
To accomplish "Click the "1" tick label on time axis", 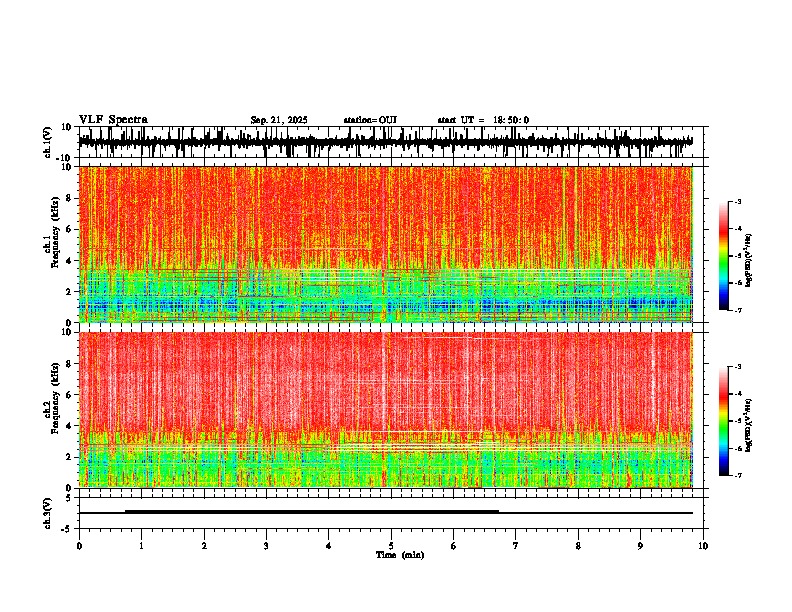I will tap(142, 546).
